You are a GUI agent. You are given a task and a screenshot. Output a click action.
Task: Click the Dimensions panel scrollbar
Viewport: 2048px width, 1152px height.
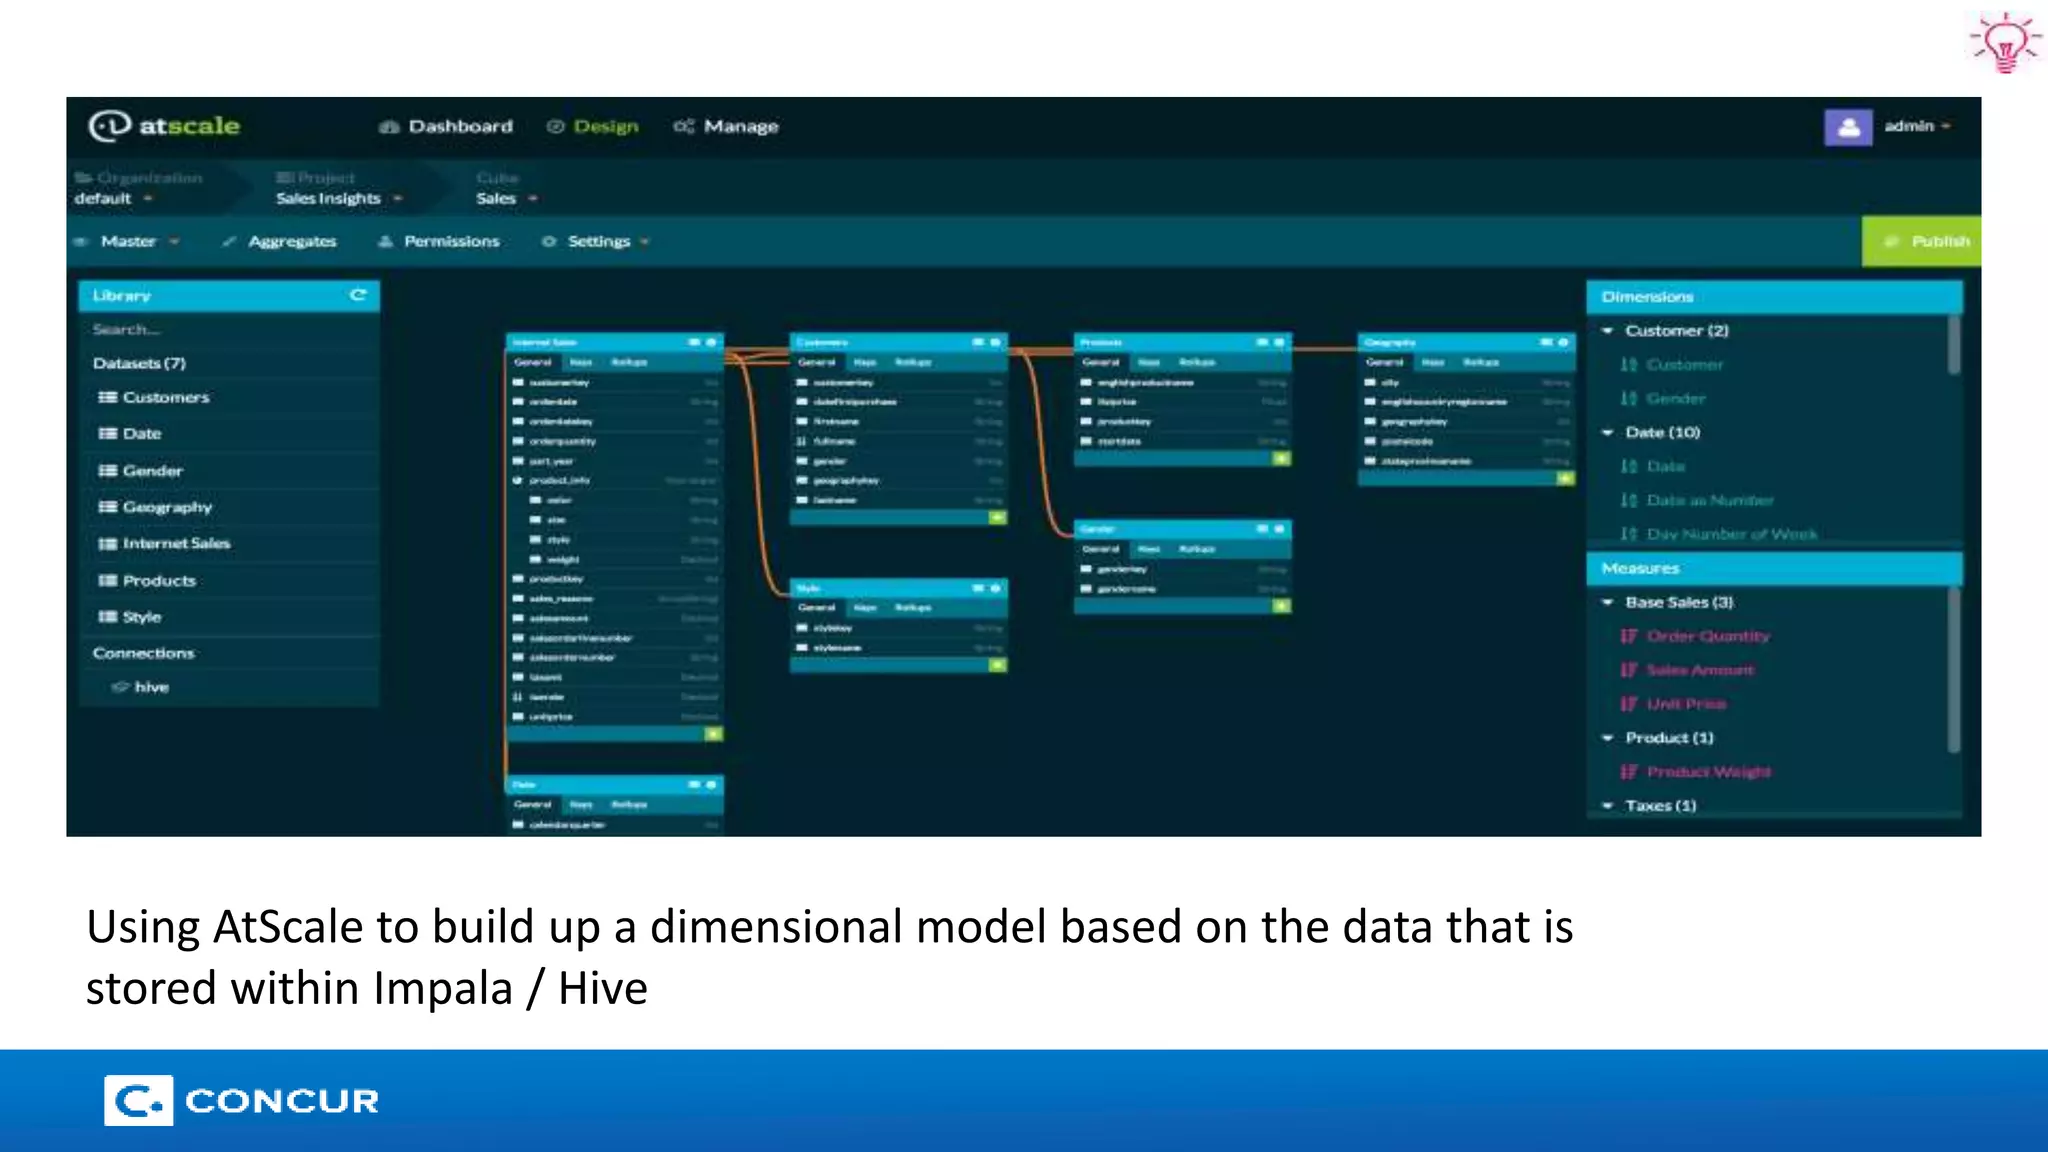click(x=1954, y=345)
